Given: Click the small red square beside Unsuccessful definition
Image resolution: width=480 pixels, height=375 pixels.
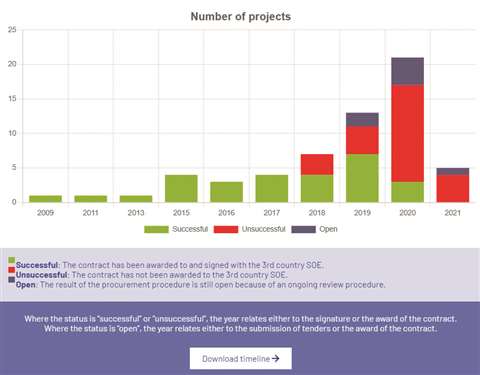Looking at the screenshot, I should pos(12,270).
